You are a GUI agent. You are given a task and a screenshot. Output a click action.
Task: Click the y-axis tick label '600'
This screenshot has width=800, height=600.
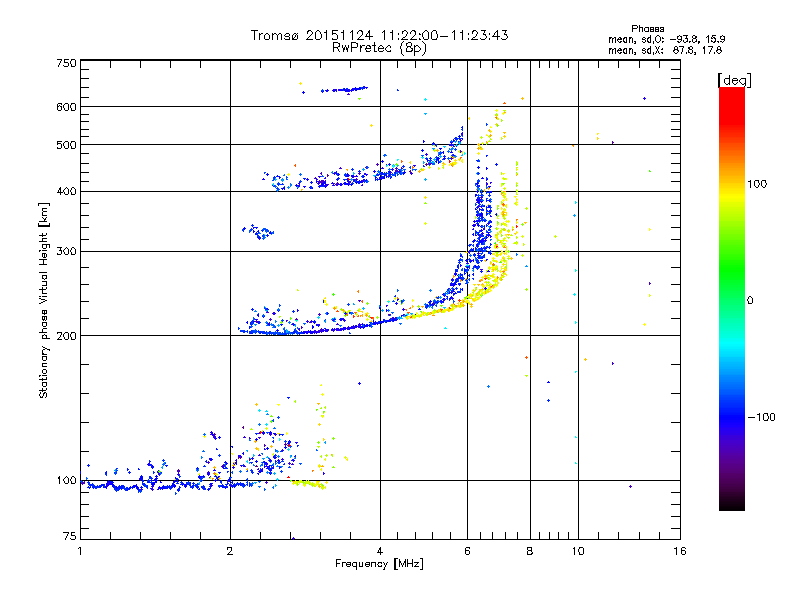(x=66, y=107)
